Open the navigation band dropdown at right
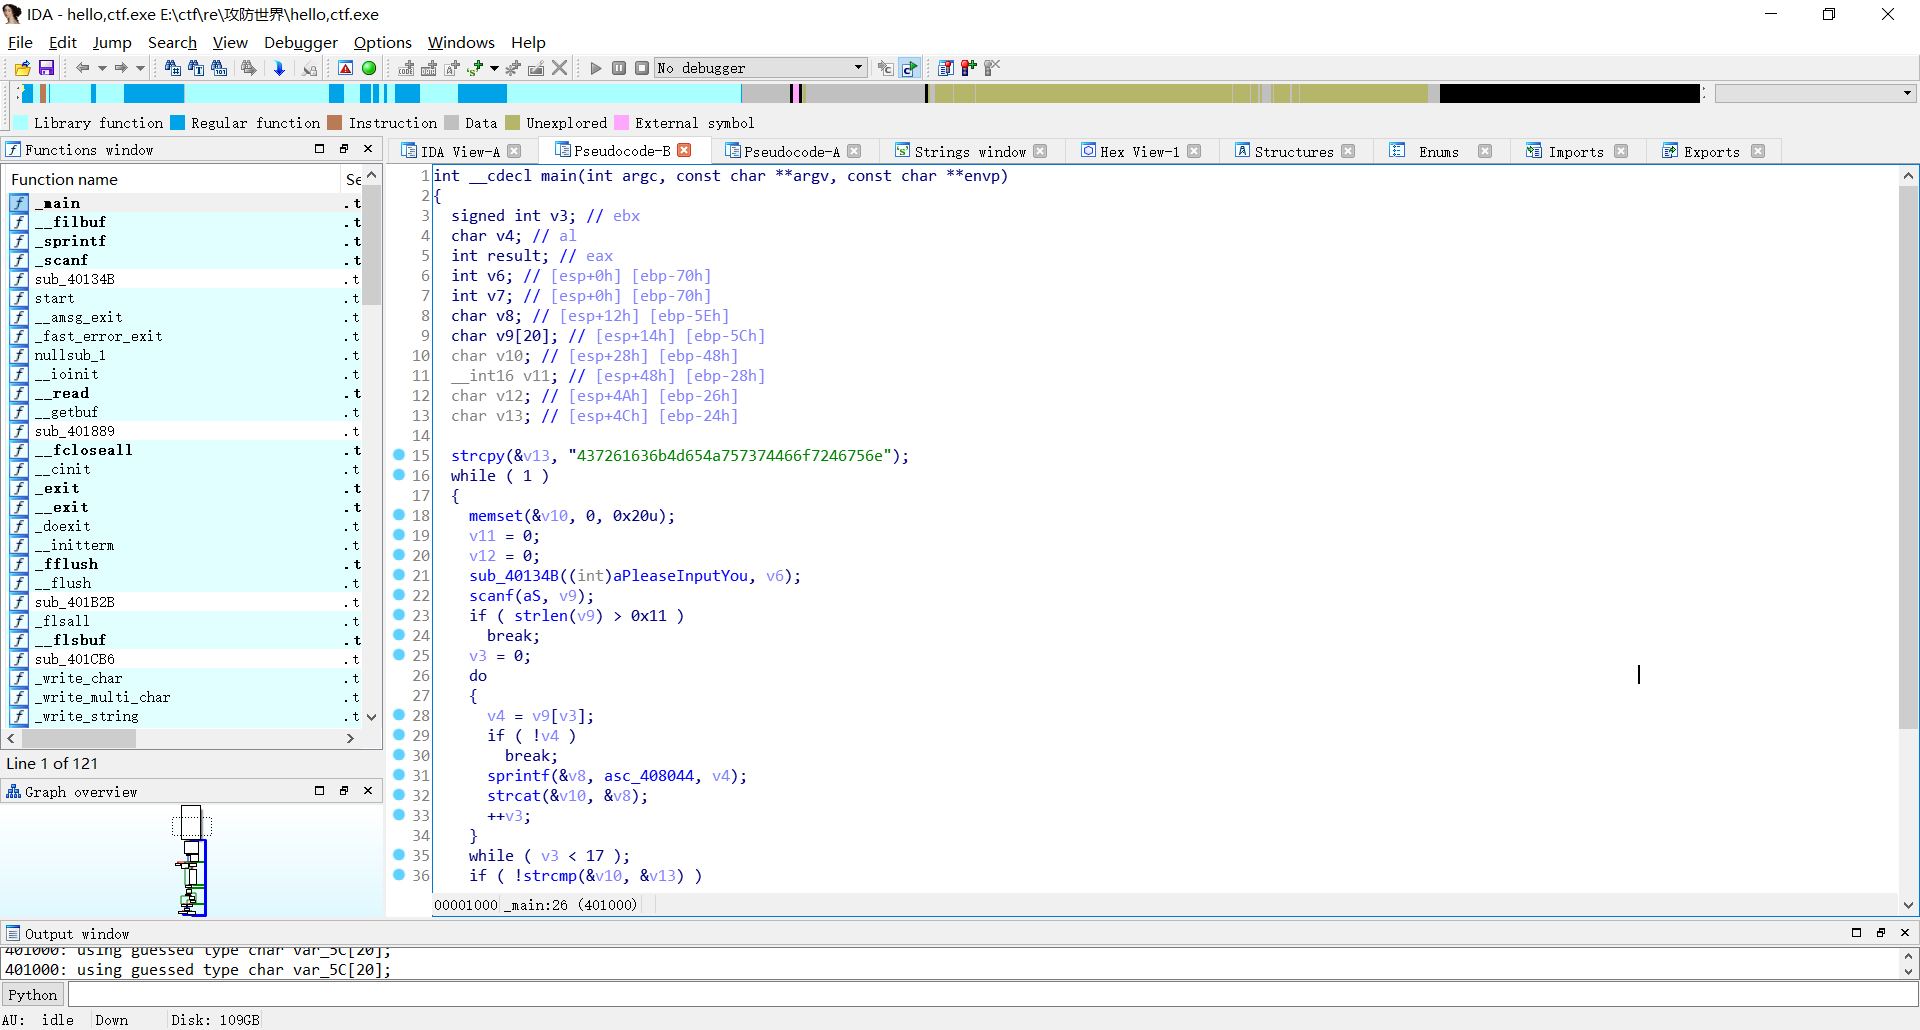 (1907, 93)
